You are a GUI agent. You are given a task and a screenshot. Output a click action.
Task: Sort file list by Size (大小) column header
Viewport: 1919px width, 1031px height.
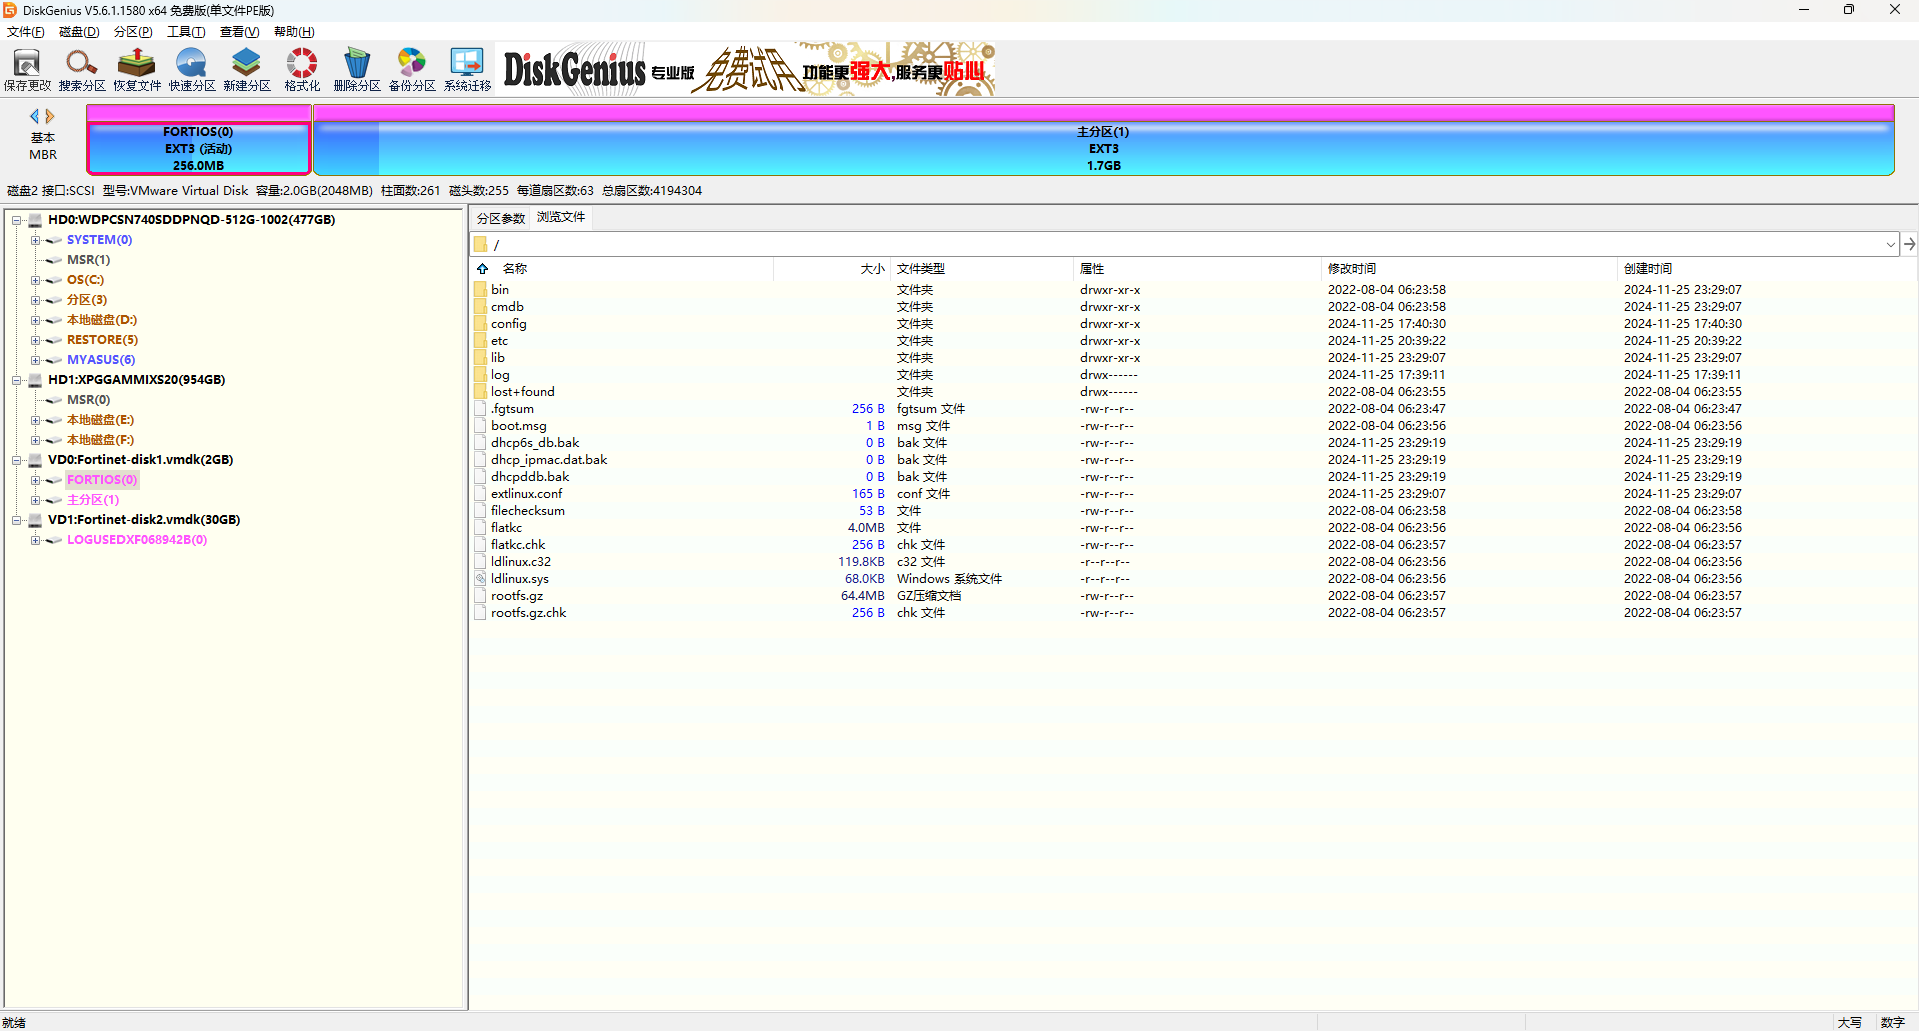[872, 269]
